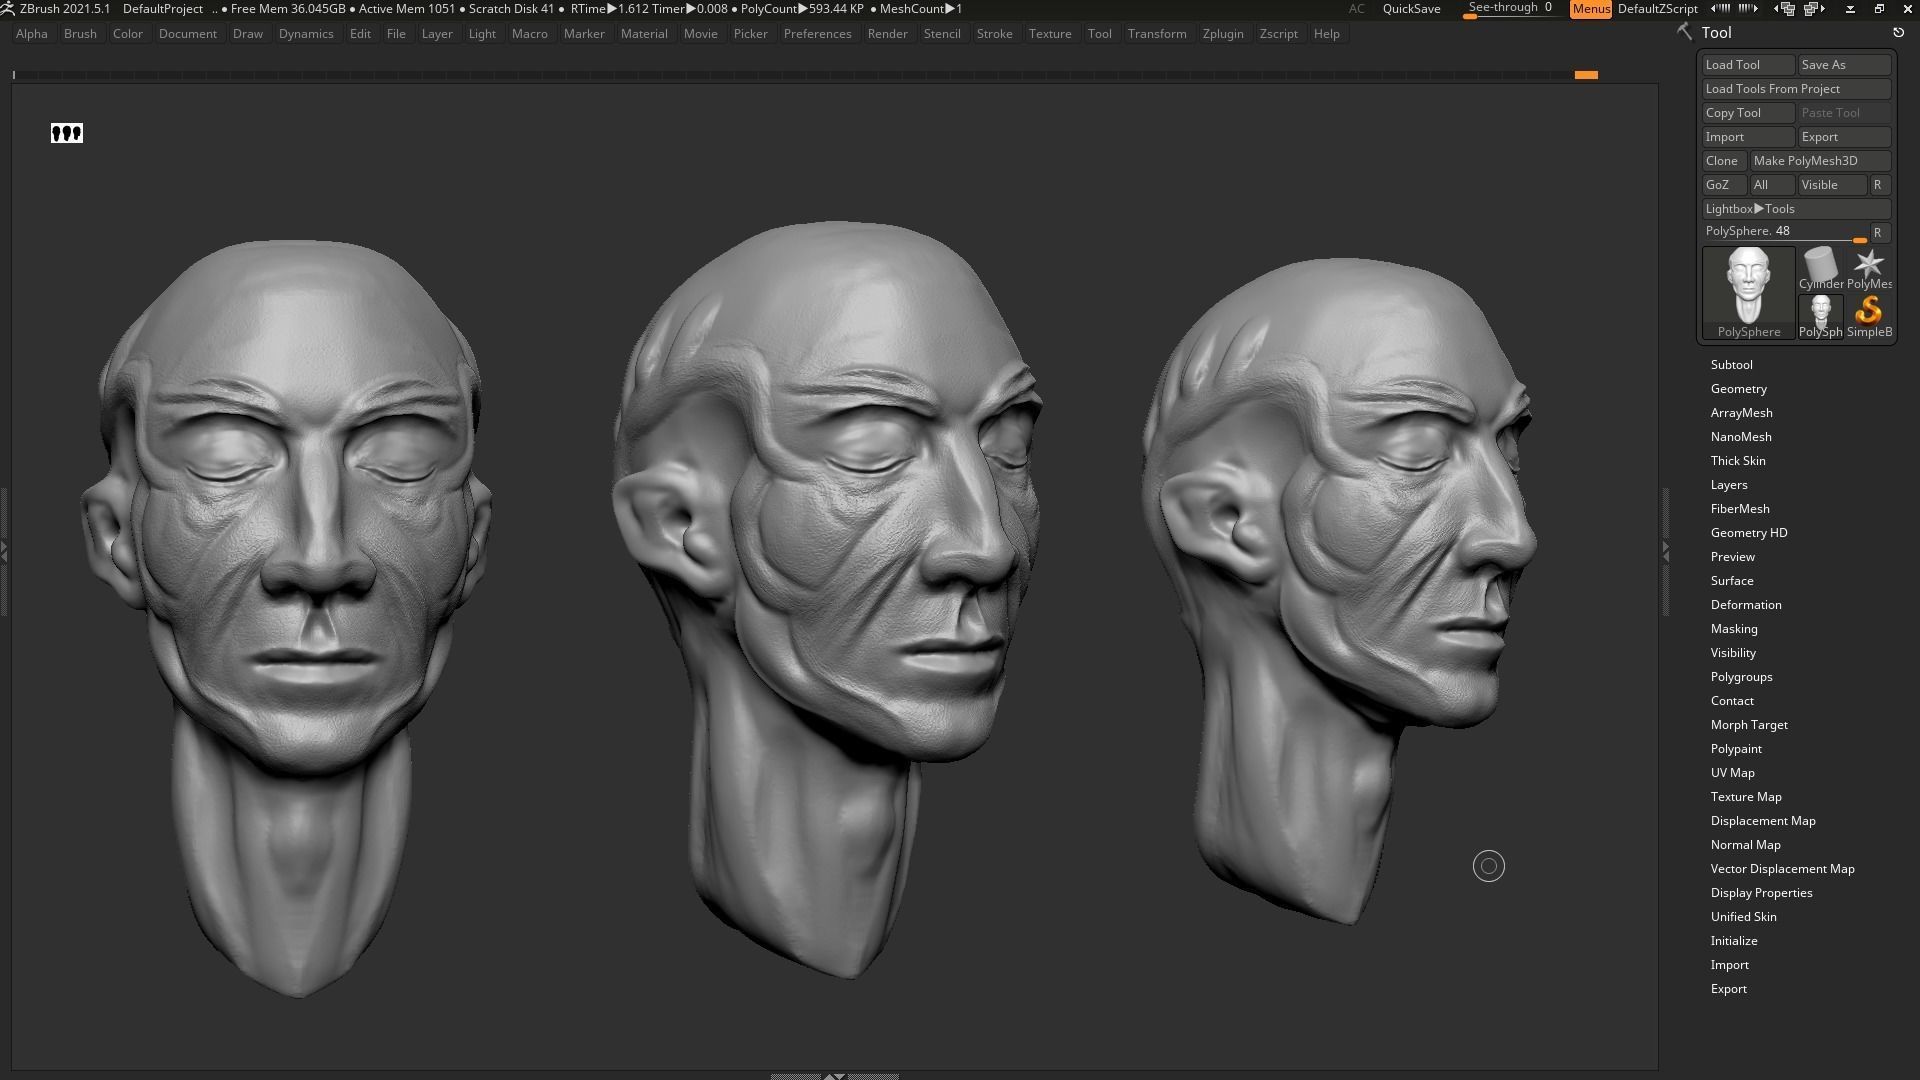Open the Brush menu
Screen dimensions: 1920x1080
(80, 34)
